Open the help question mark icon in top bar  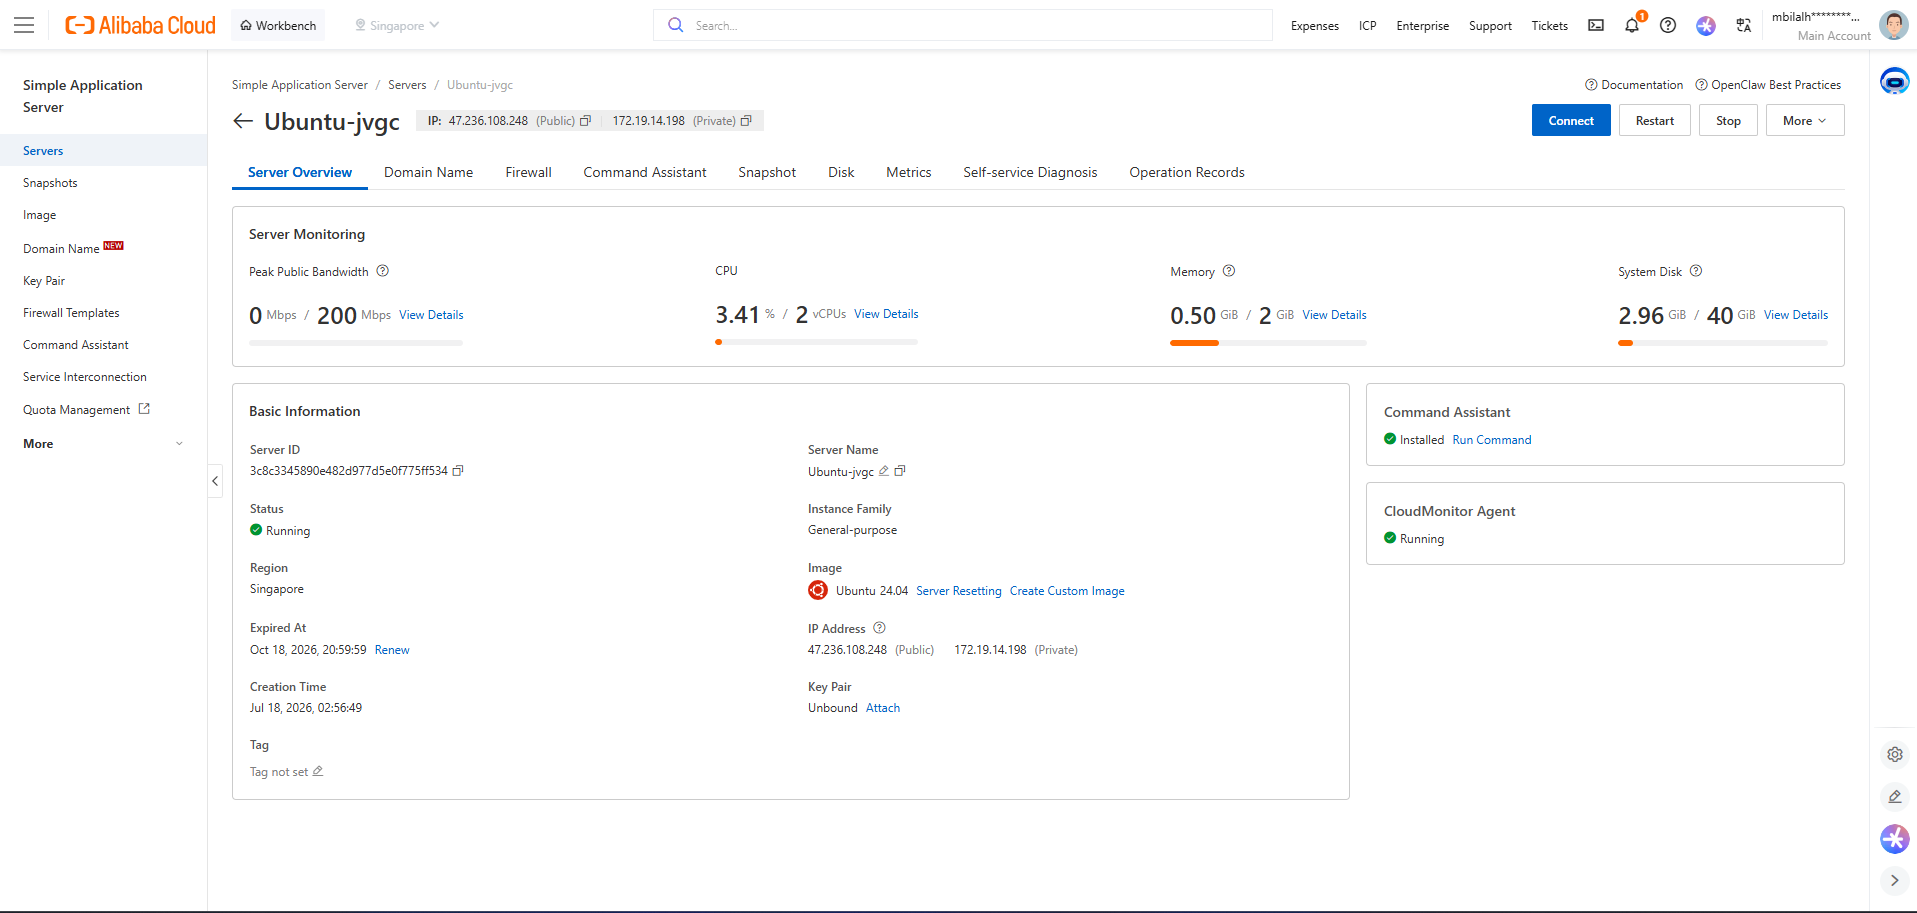[x=1668, y=25]
